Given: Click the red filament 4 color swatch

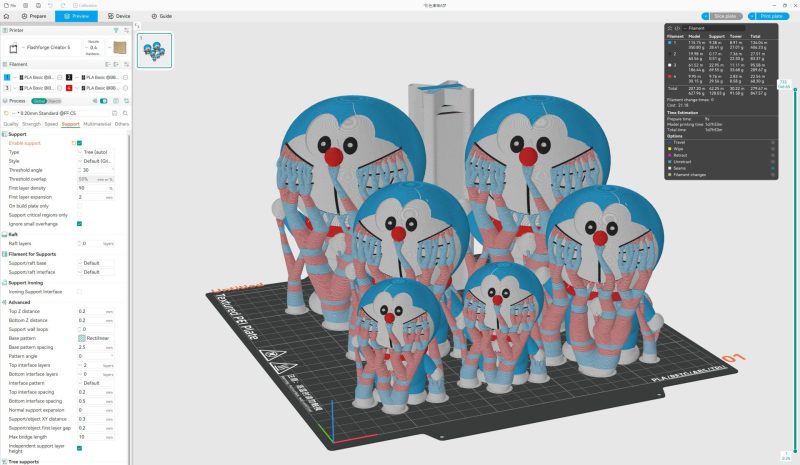Looking at the screenshot, I should 68,88.
